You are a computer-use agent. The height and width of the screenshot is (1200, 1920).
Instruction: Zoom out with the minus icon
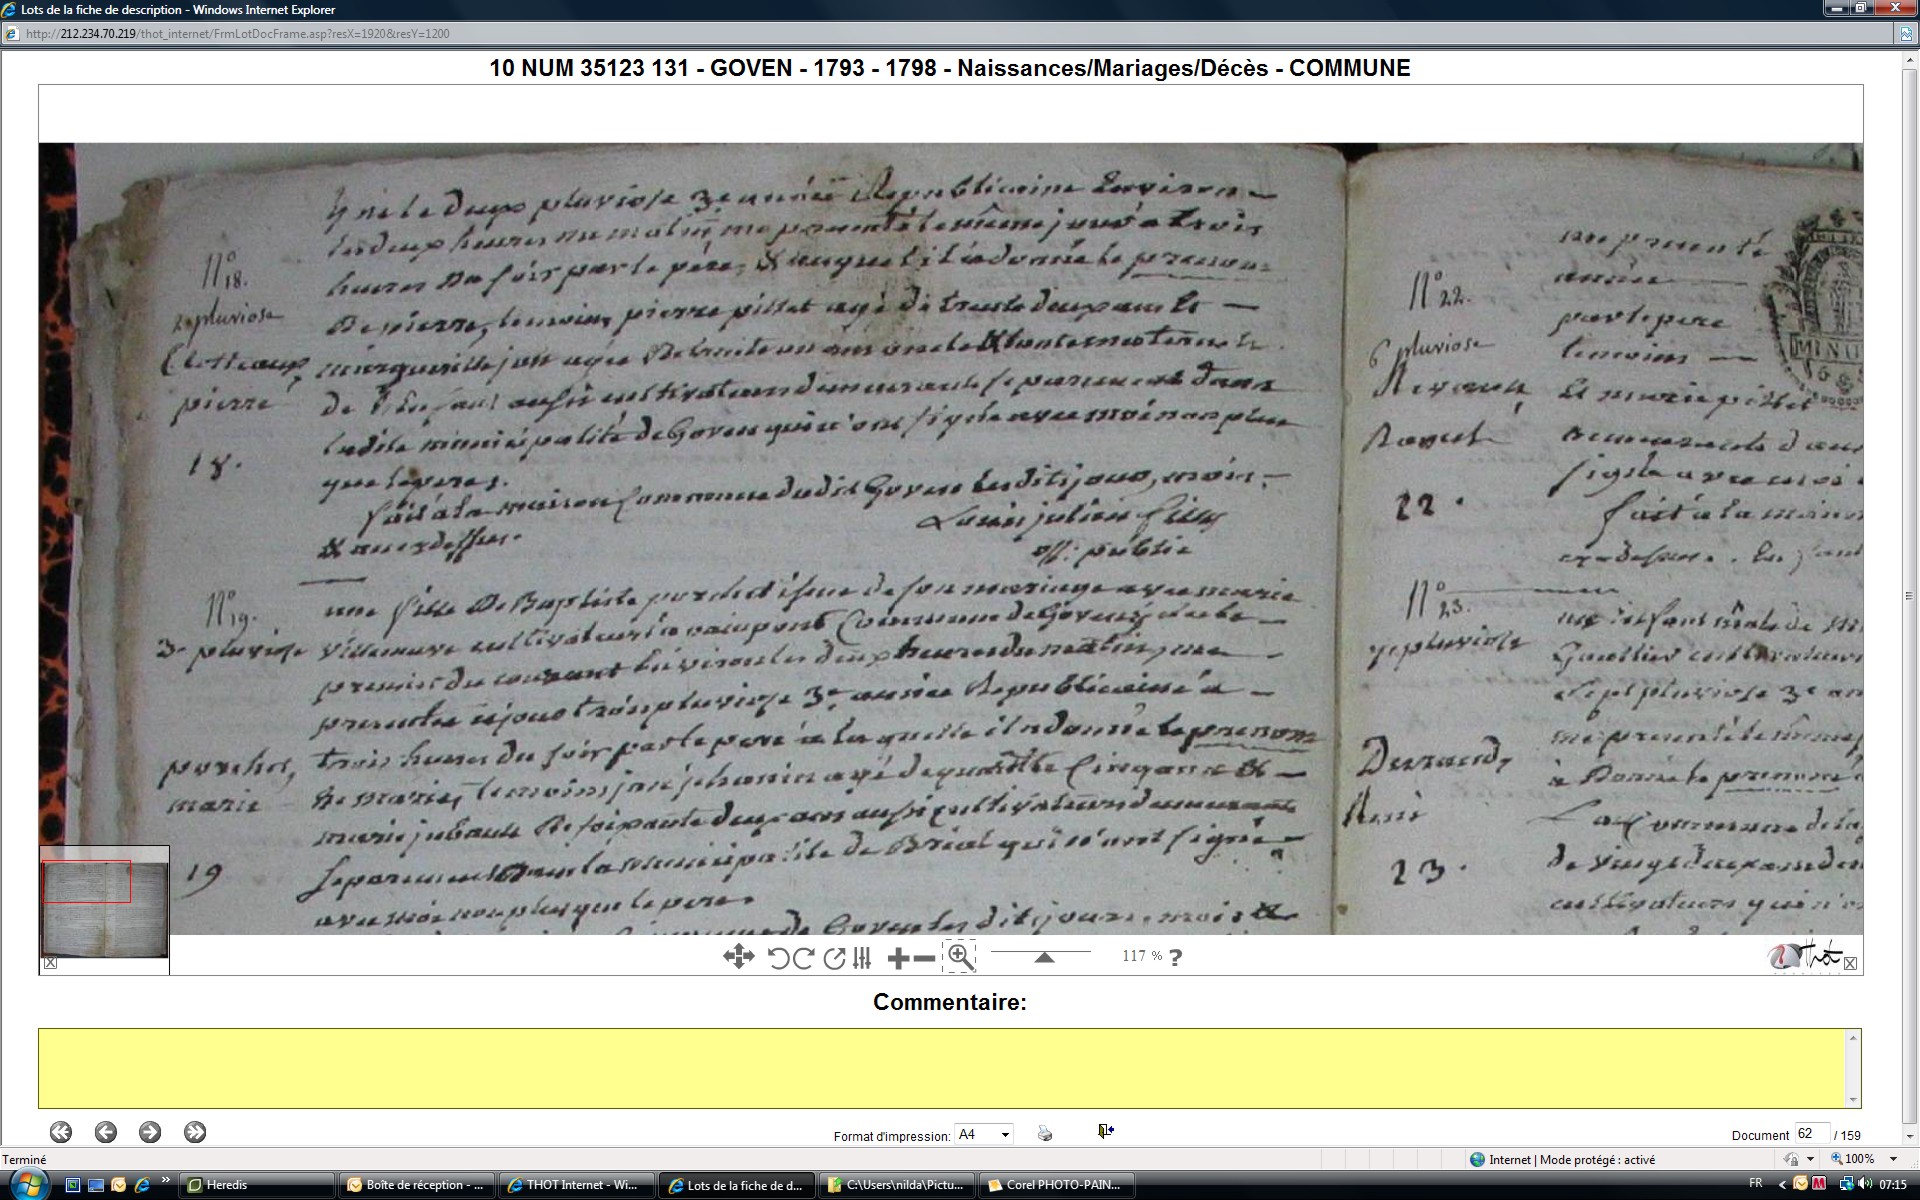(x=925, y=958)
